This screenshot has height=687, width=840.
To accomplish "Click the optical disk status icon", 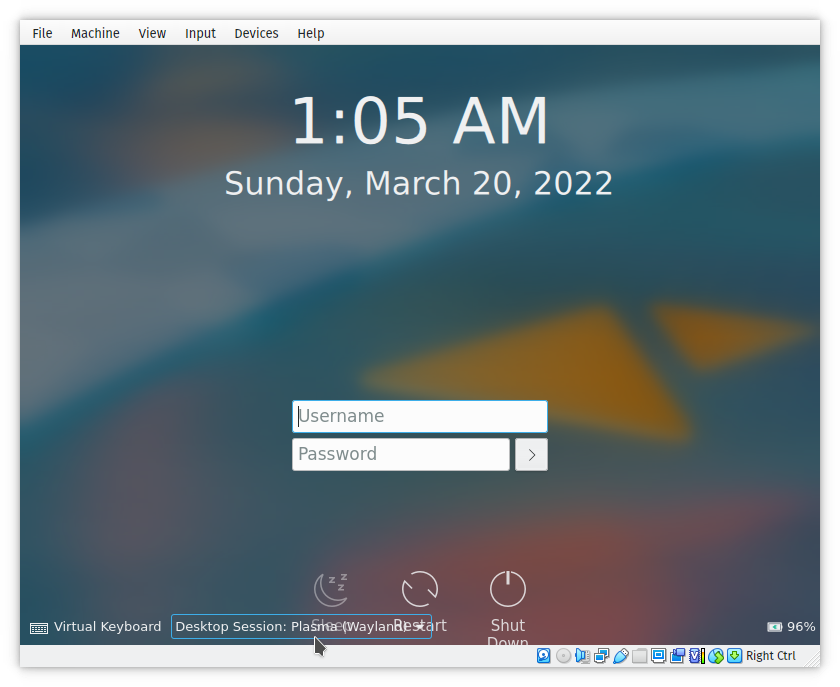I will (x=563, y=656).
